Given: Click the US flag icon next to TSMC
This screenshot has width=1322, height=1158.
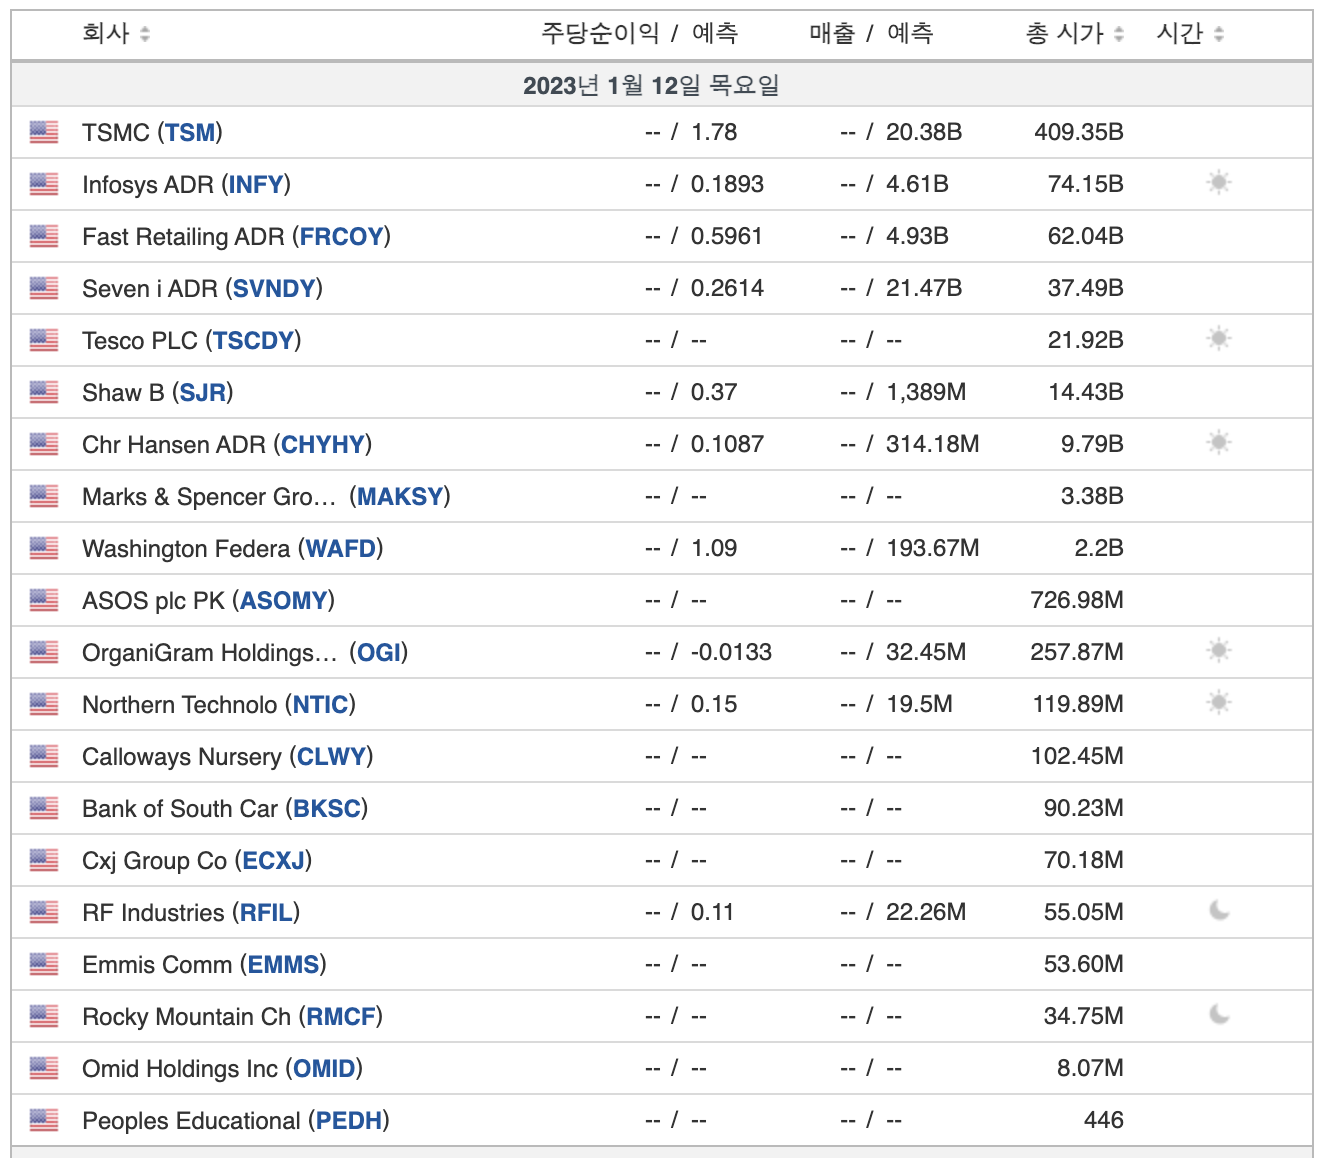Looking at the screenshot, I should [44, 132].
